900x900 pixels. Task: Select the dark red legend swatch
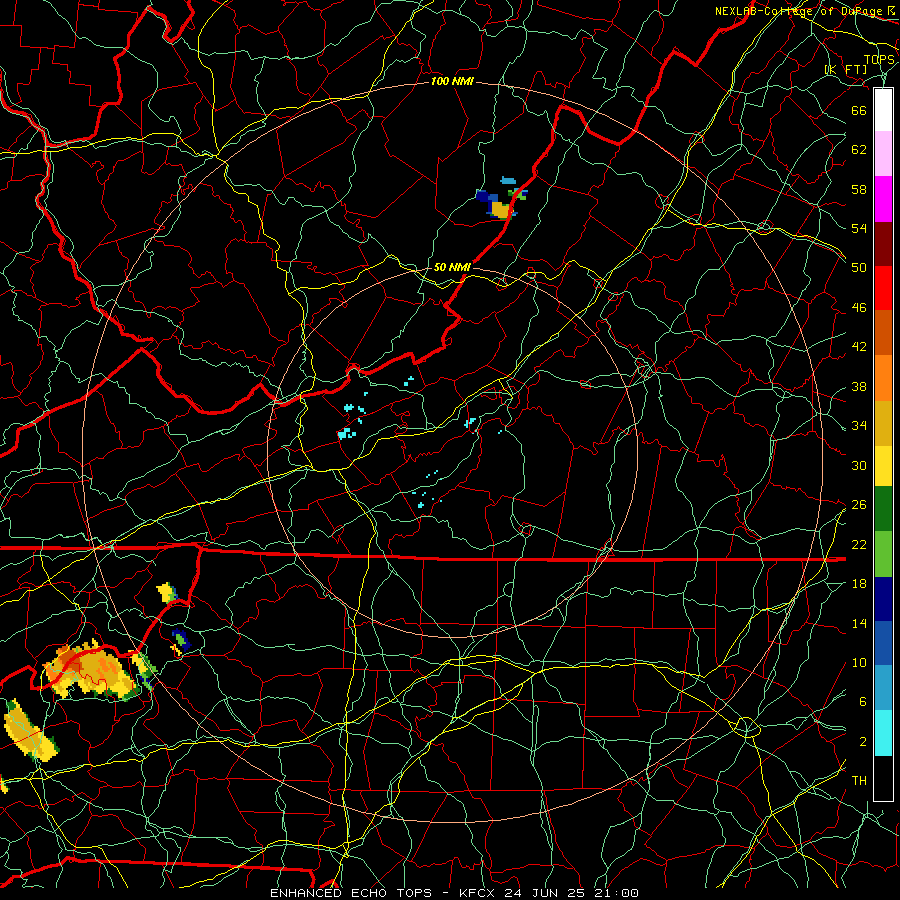(x=883, y=243)
